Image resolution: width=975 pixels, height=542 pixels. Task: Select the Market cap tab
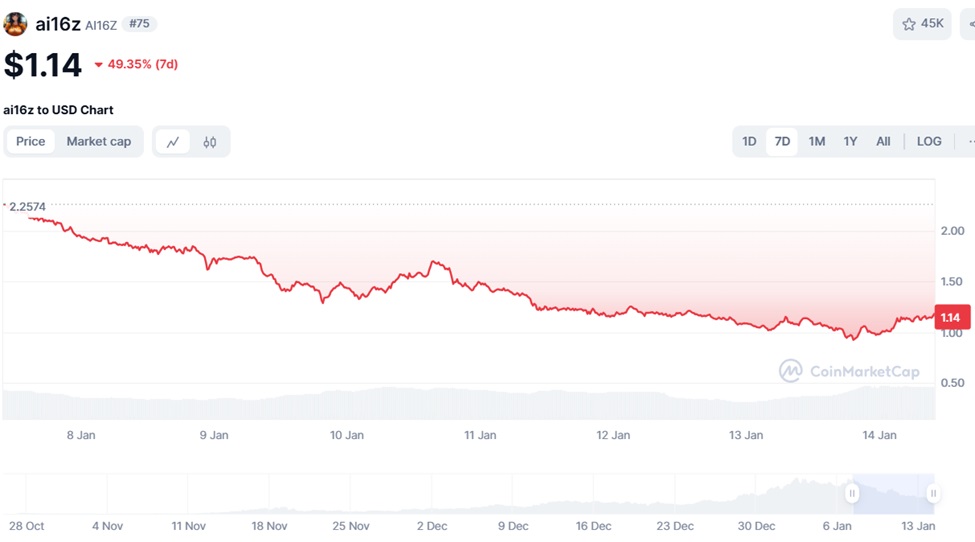[99, 142]
